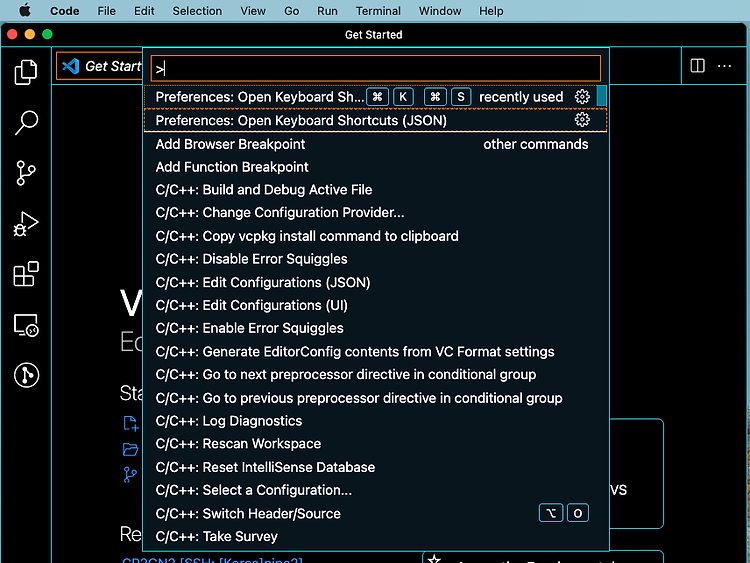Run Preferences: Open Keyboard Shortcuts recently used command

click(x=375, y=97)
